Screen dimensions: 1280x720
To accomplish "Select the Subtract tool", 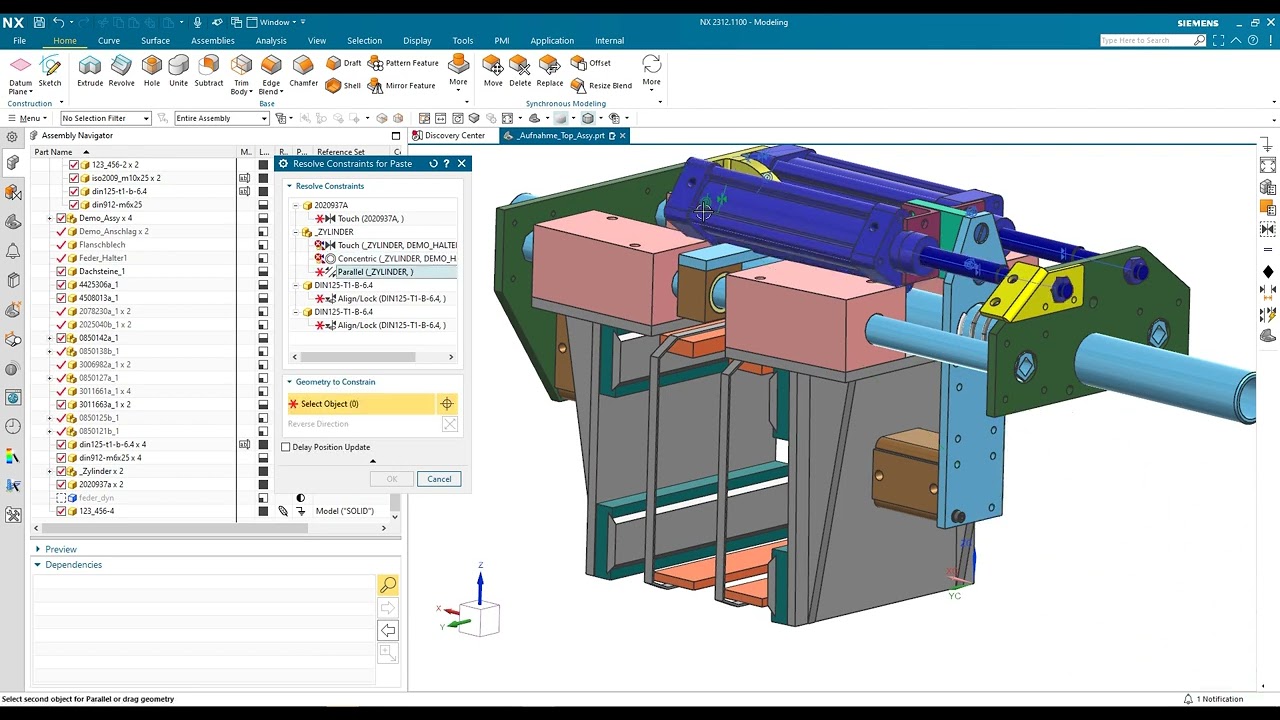I will [209, 71].
